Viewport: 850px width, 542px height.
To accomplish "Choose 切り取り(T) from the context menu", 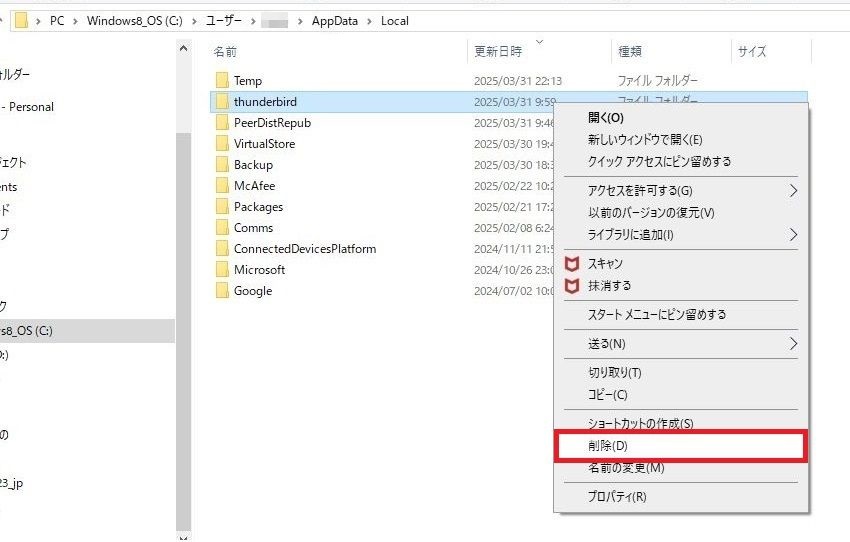I will pos(615,373).
